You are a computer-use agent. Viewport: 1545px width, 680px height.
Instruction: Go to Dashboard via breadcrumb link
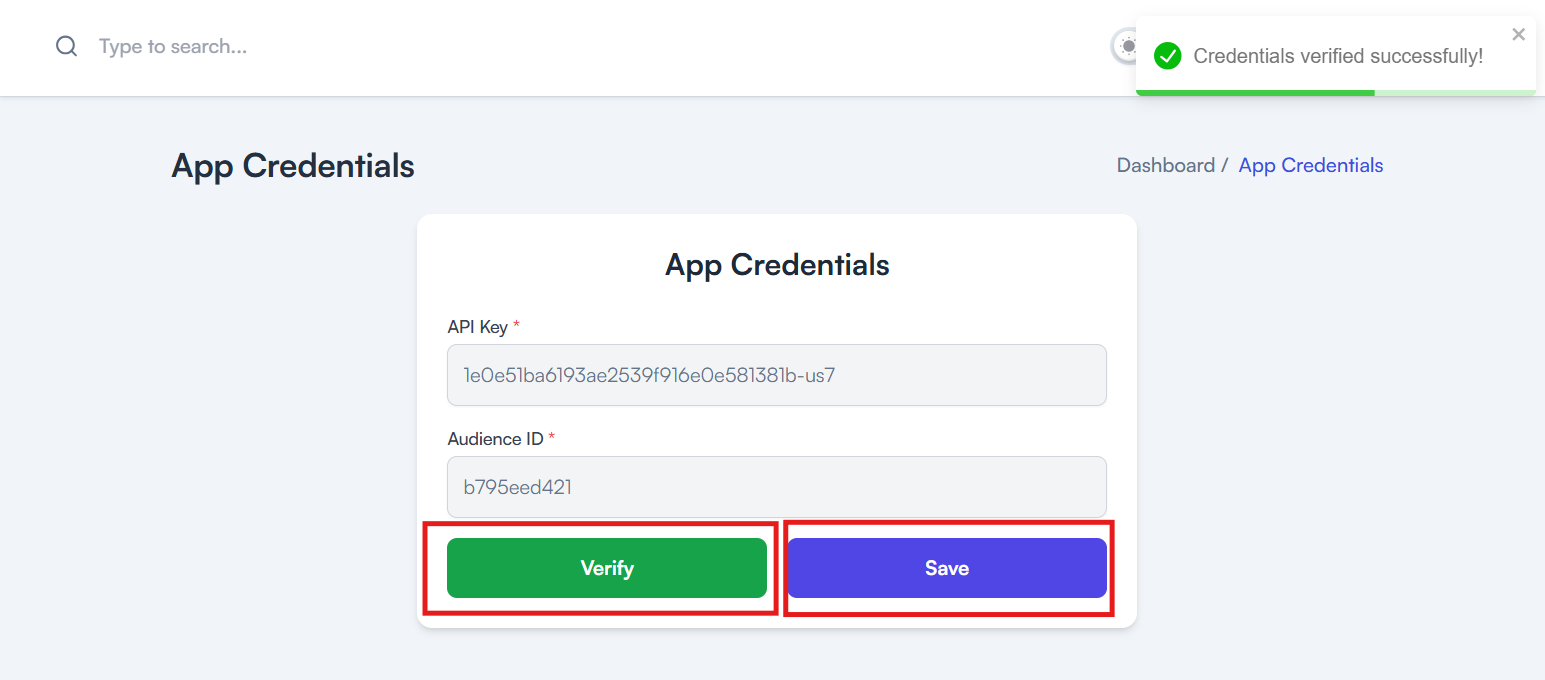pyautogui.click(x=1166, y=165)
